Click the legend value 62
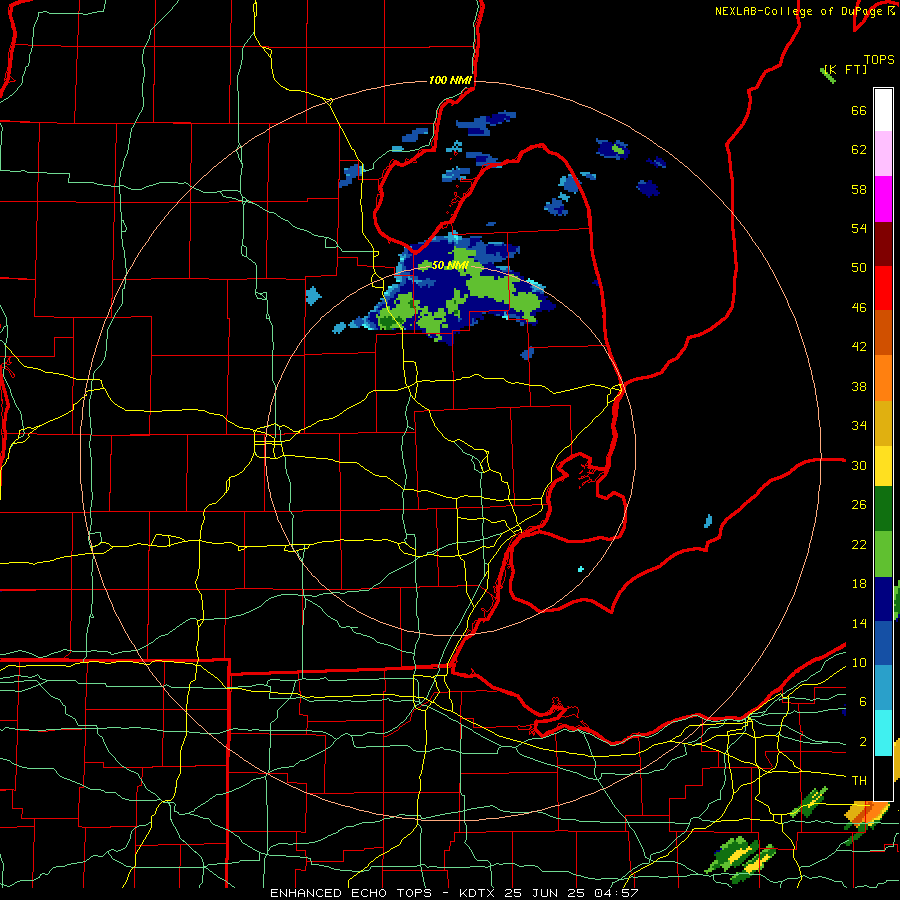900x900 pixels. pos(859,150)
